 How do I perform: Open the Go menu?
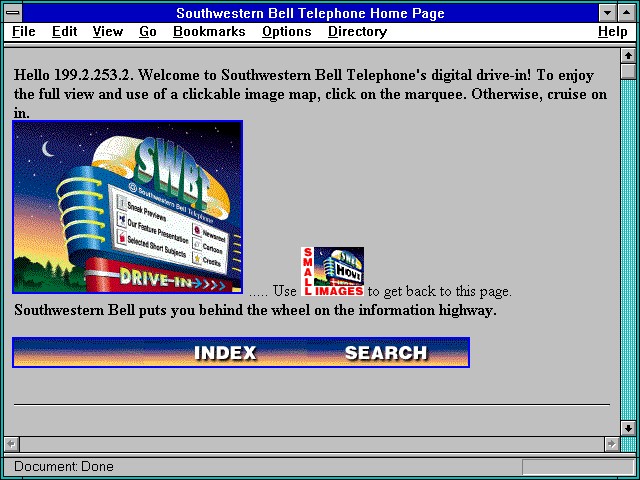(148, 32)
